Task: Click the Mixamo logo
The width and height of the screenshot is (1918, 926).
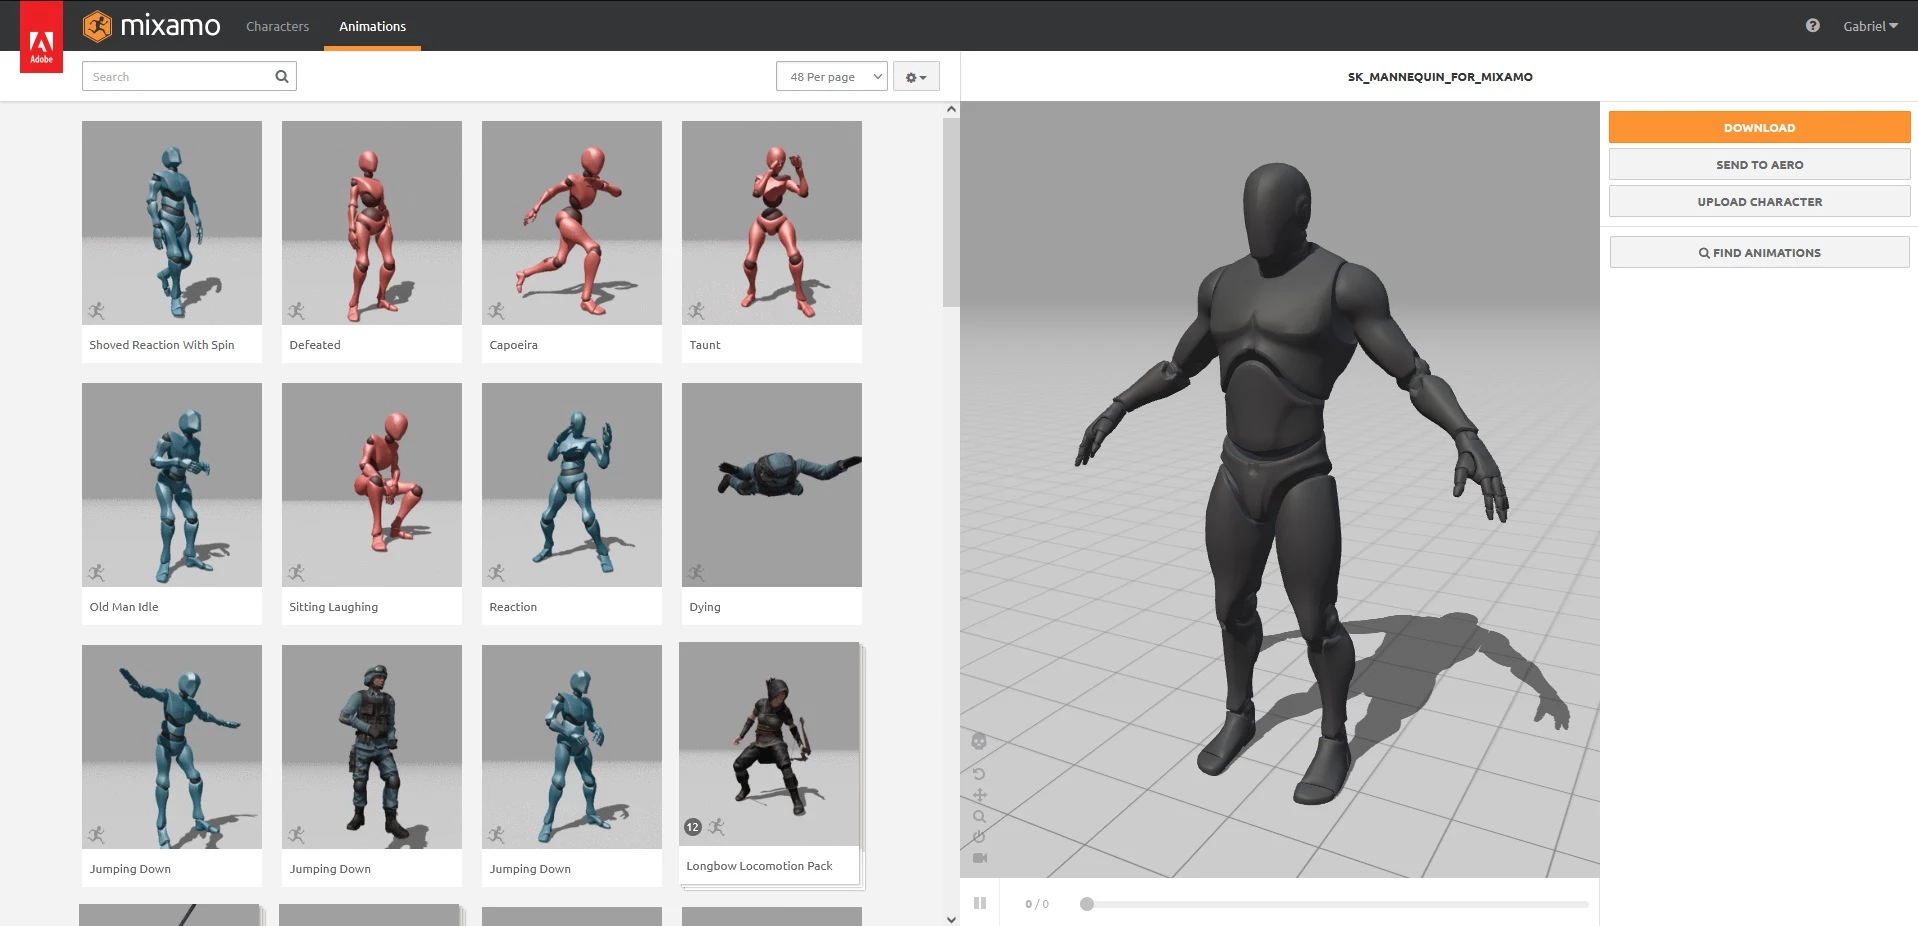Action: (152, 25)
